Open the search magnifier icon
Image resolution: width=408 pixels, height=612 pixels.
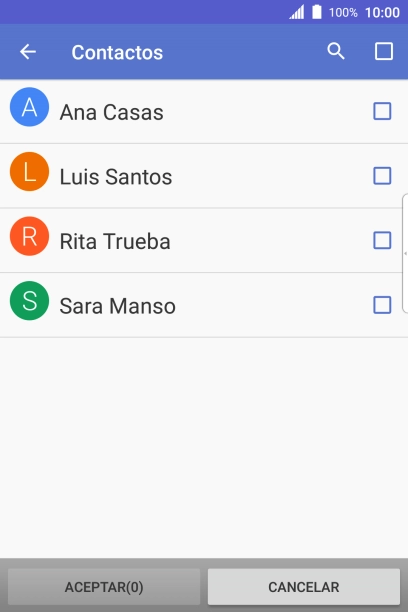(336, 51)
